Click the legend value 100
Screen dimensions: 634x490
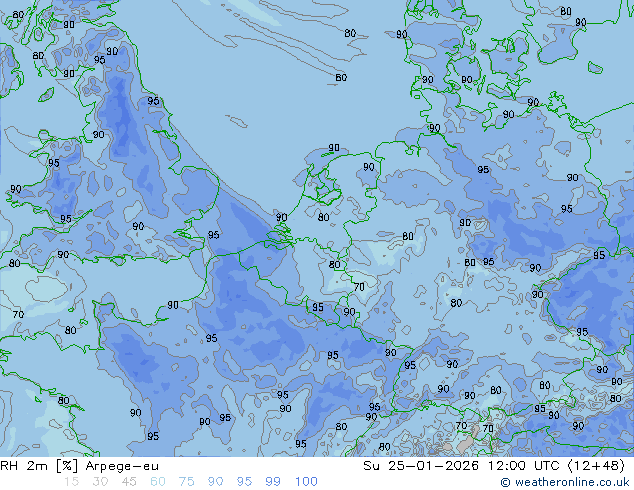(306, 482)
